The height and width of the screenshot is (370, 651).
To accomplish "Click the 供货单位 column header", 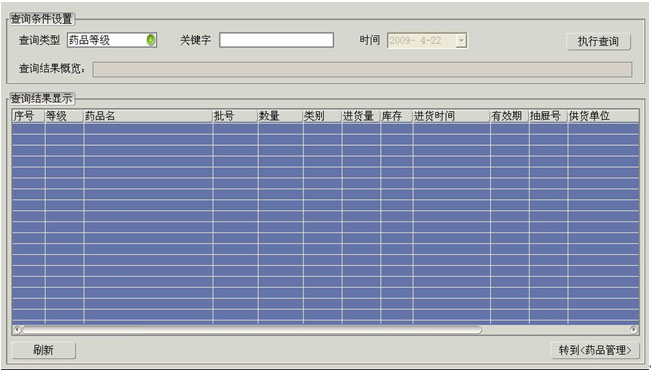I will 603,116.
